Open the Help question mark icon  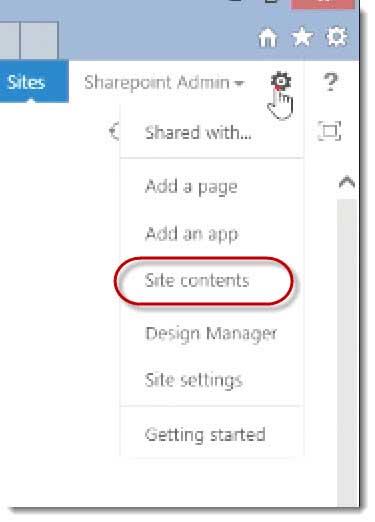click(x=330, y=82)
